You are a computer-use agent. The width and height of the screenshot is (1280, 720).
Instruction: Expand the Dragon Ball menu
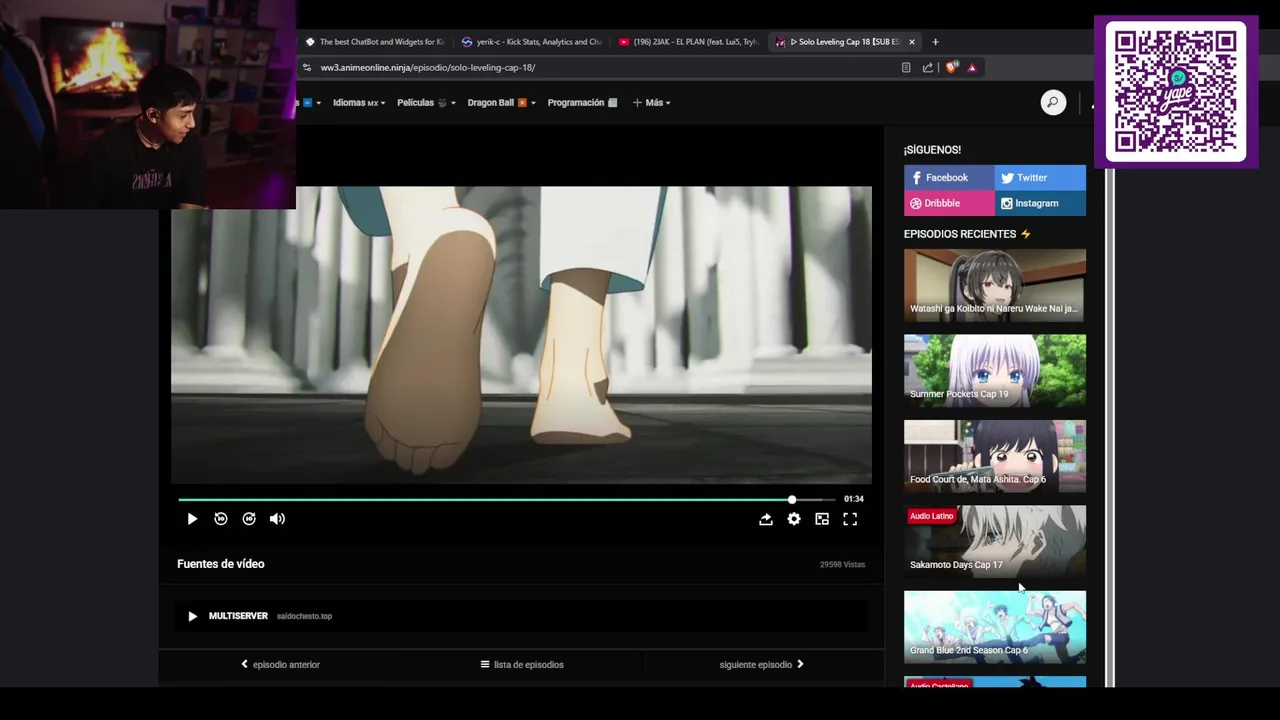click(501, 102)
